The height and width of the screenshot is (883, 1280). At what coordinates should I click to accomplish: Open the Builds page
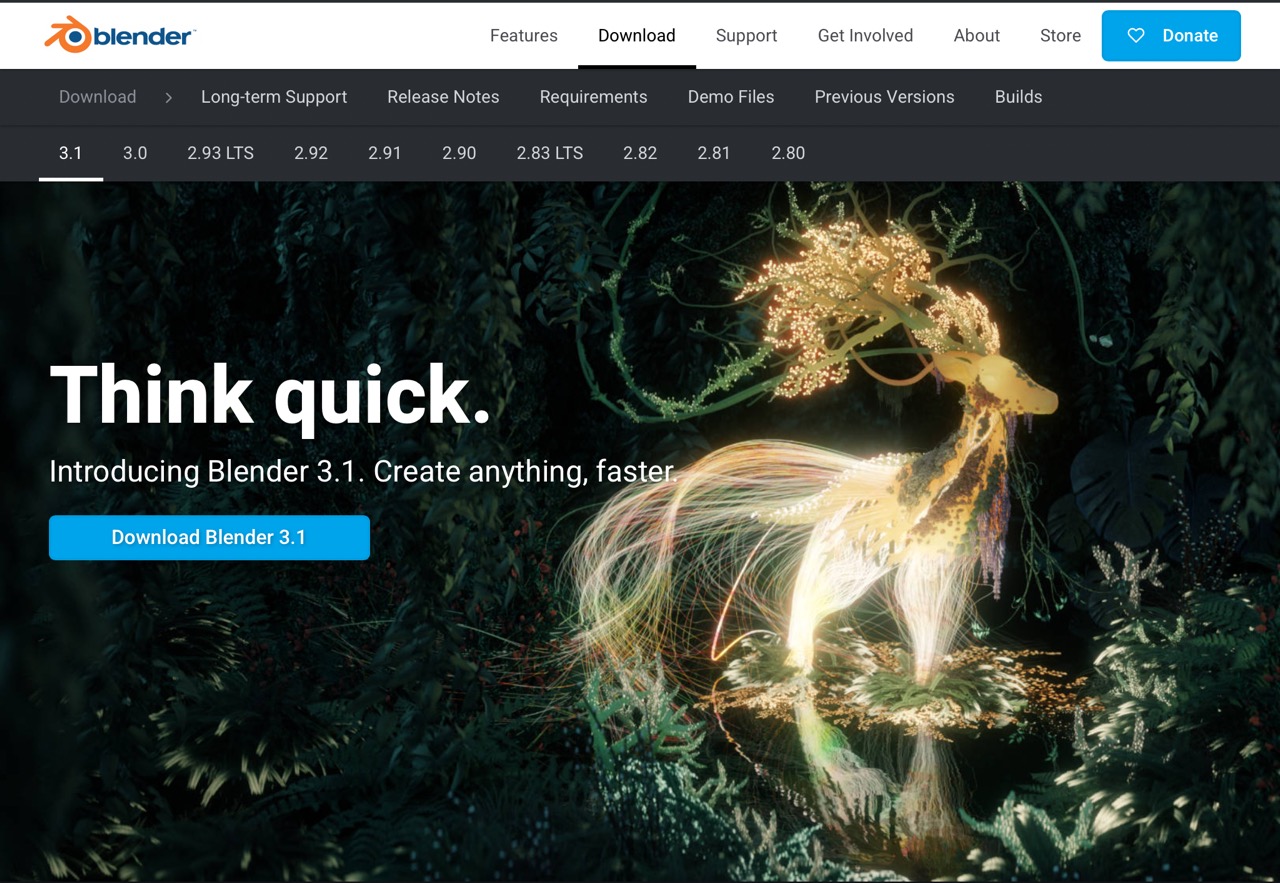pyautogui.click(x=1018, y=97)
